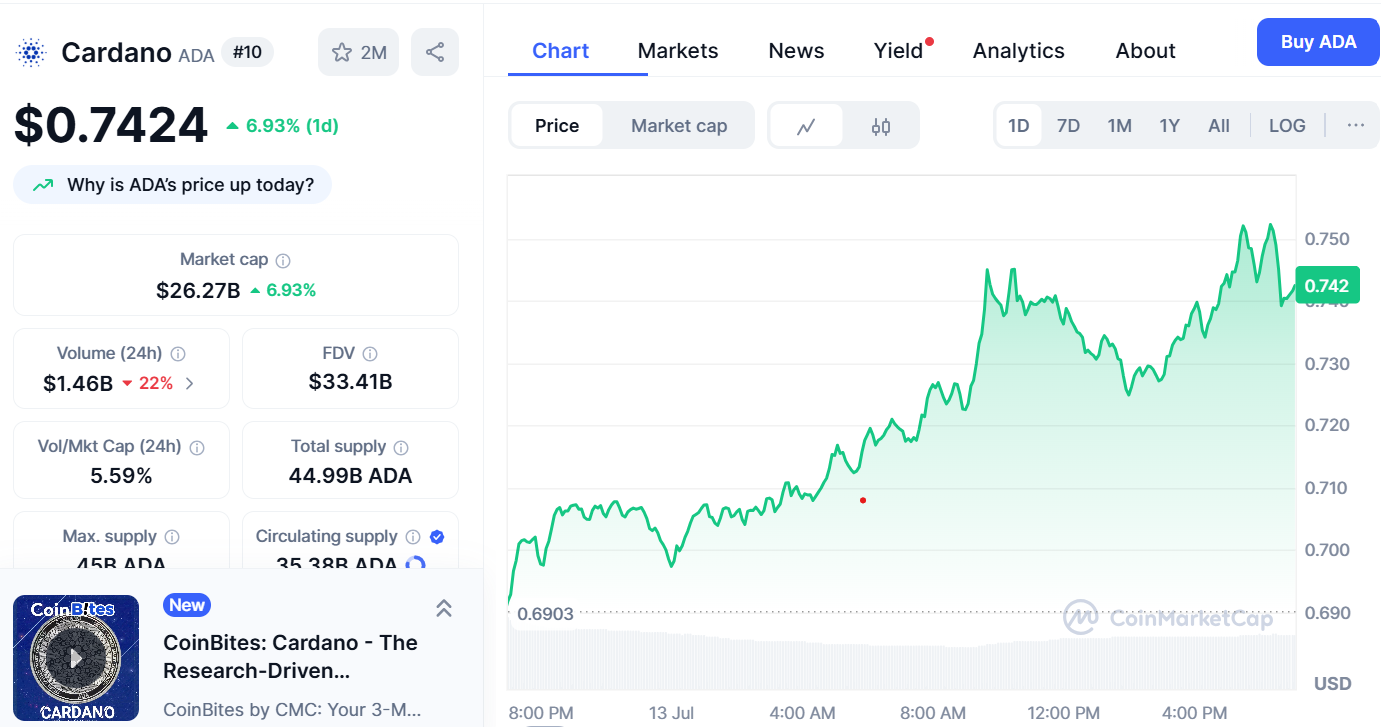
Task: Open the chart more options ellipsis
Action: [x=1356, y=125]
